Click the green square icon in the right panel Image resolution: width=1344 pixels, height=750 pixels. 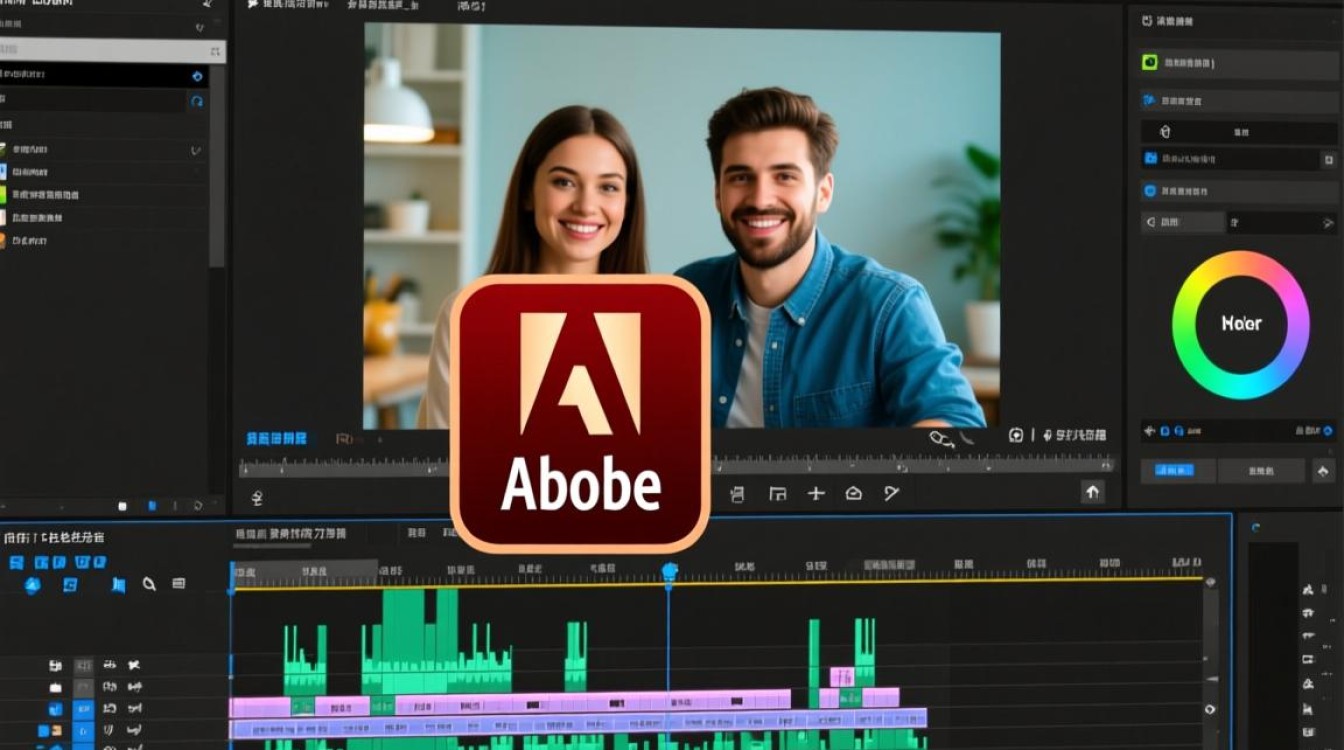1150,62
